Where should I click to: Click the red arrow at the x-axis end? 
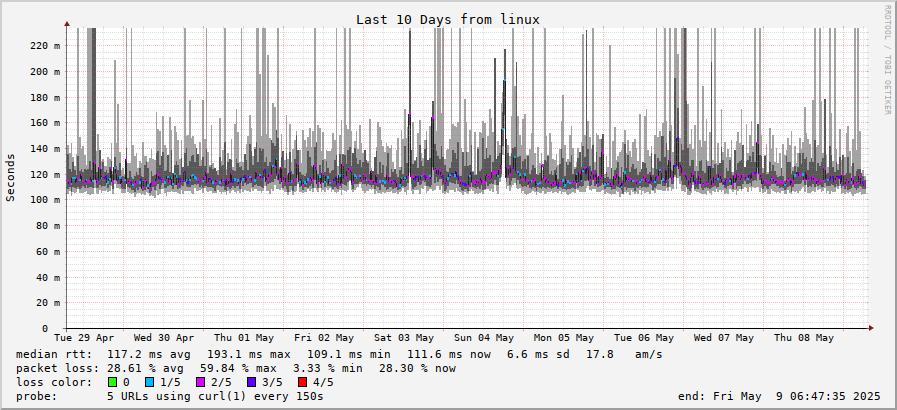click(x=871, y=328)
